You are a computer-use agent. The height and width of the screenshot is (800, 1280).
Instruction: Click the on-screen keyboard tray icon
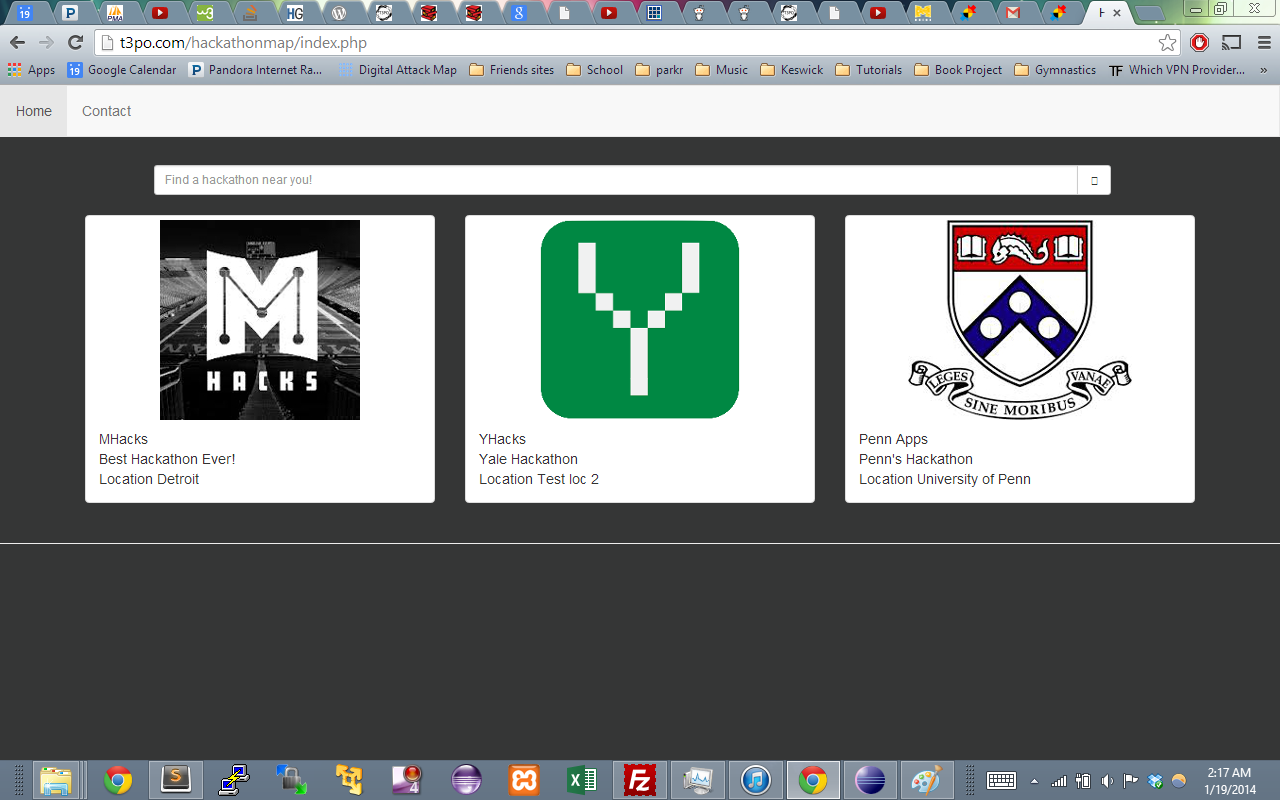[x=1001, y=781]
